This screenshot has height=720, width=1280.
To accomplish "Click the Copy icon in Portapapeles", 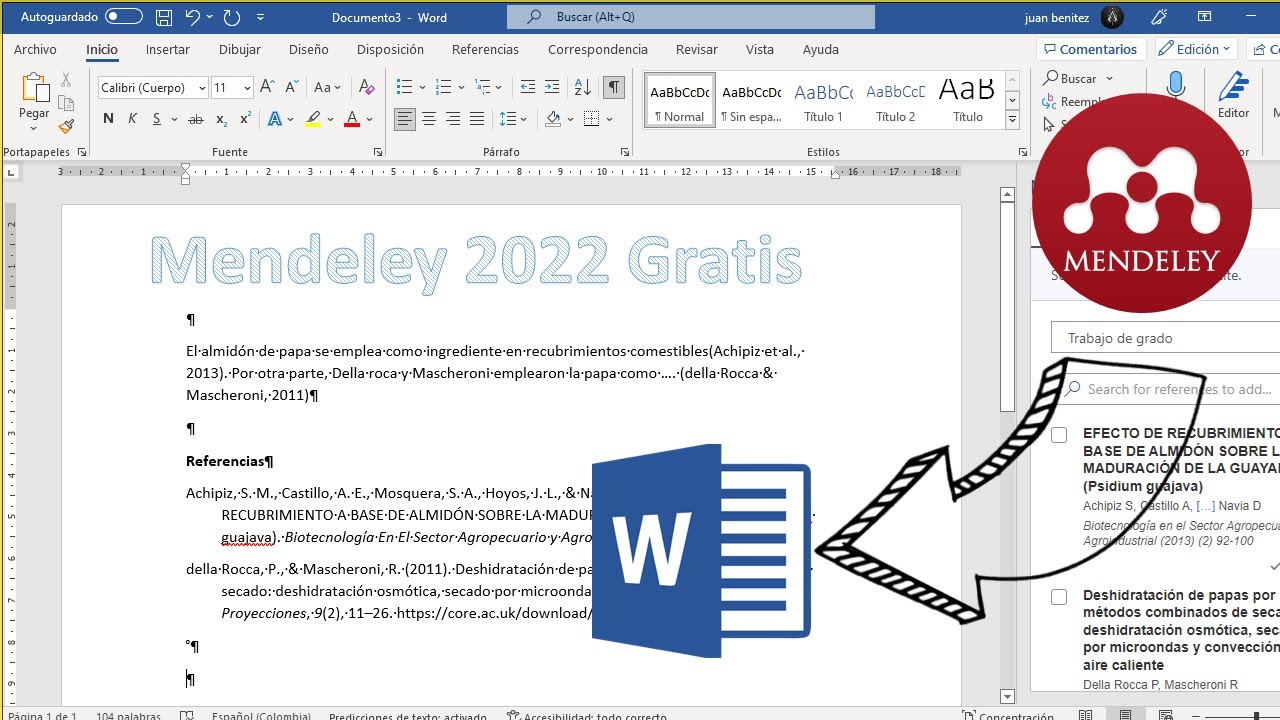I will pos(66,103).
